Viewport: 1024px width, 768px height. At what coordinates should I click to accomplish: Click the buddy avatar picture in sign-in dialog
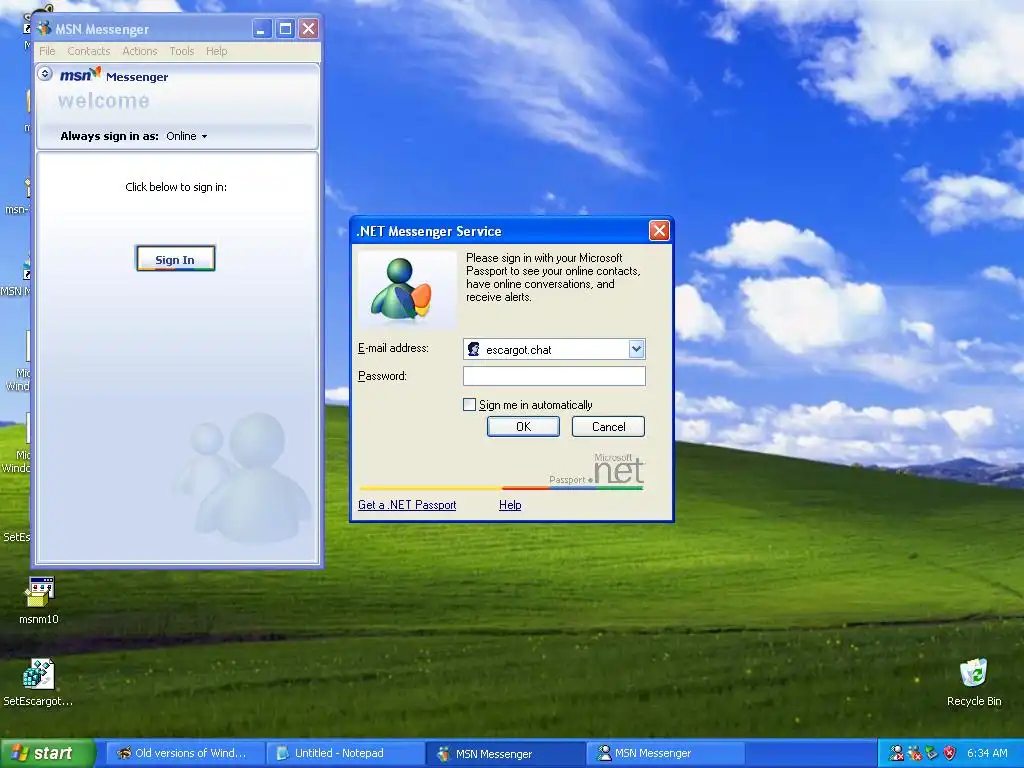click(x=407, y=289)
